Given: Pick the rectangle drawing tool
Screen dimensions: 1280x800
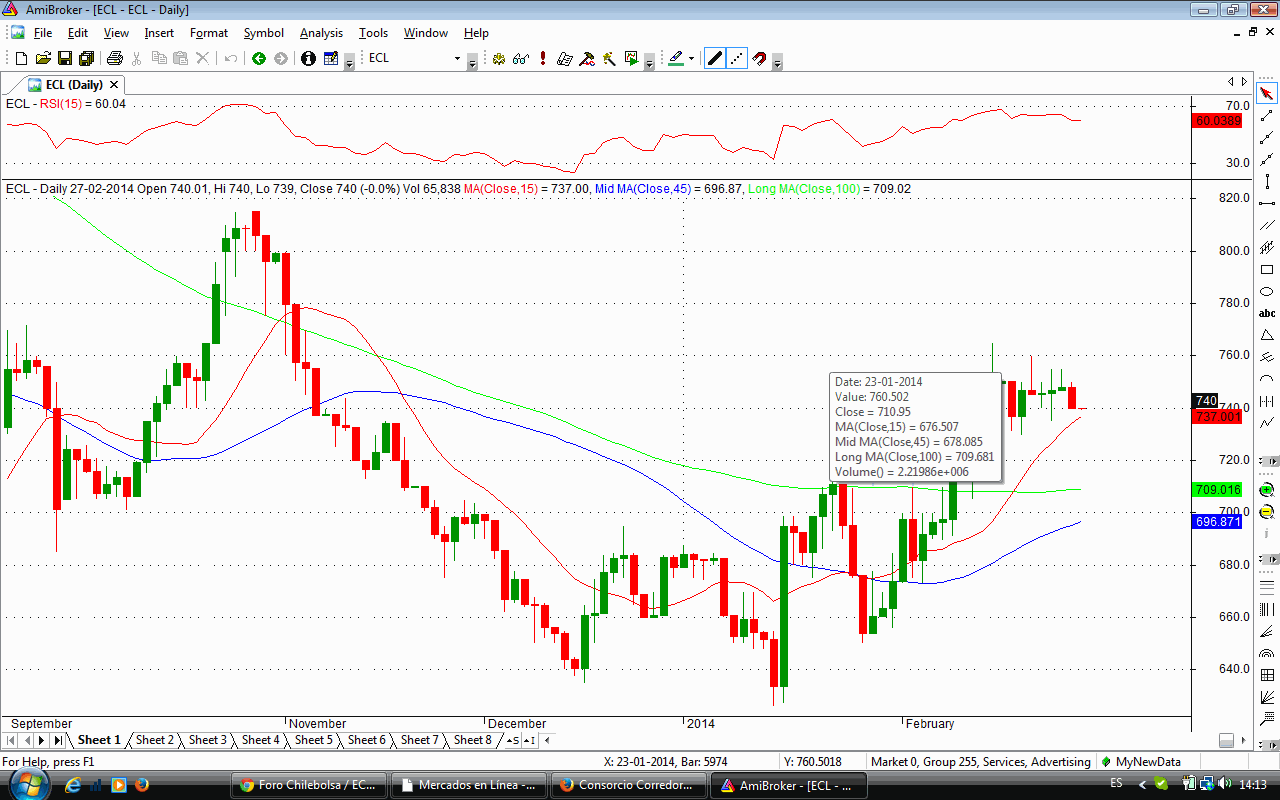Looking at the screenshot, I should click(x=1267, y=270).
